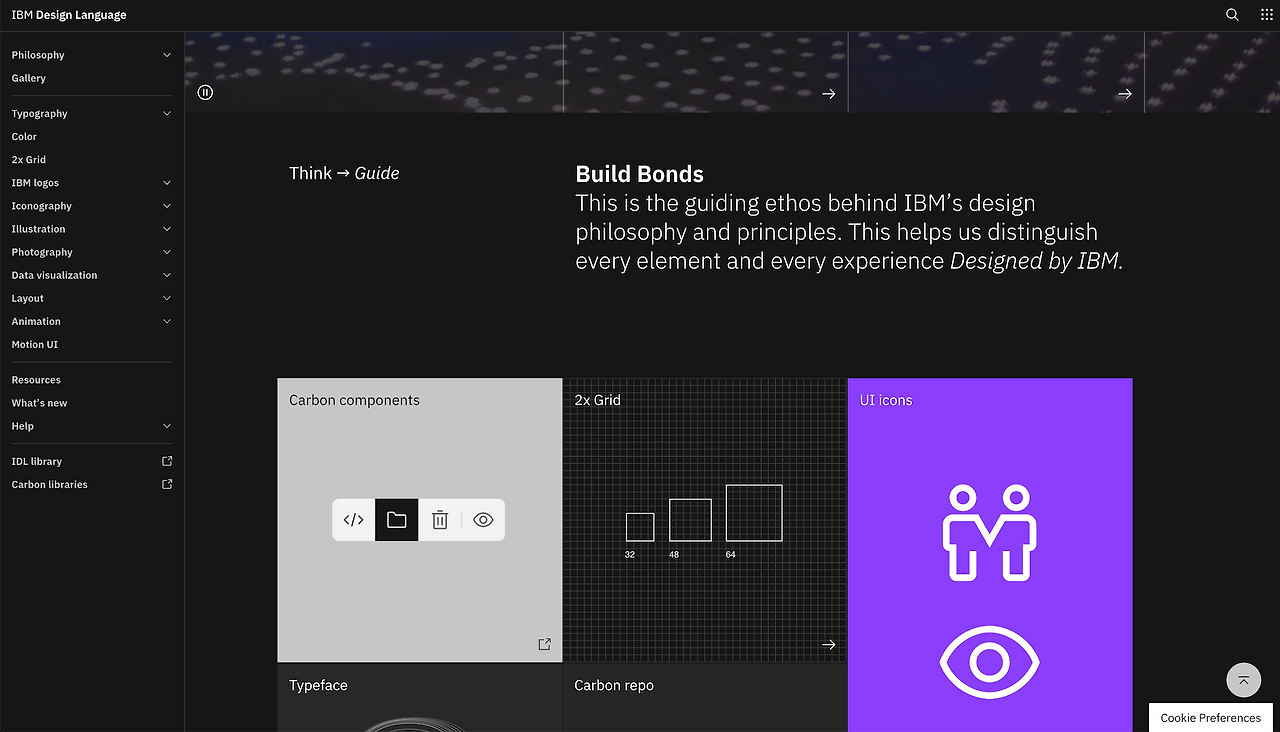Open the Carbon components card title
Viewport: 1280px width, 732px height.
click(354, 400)
